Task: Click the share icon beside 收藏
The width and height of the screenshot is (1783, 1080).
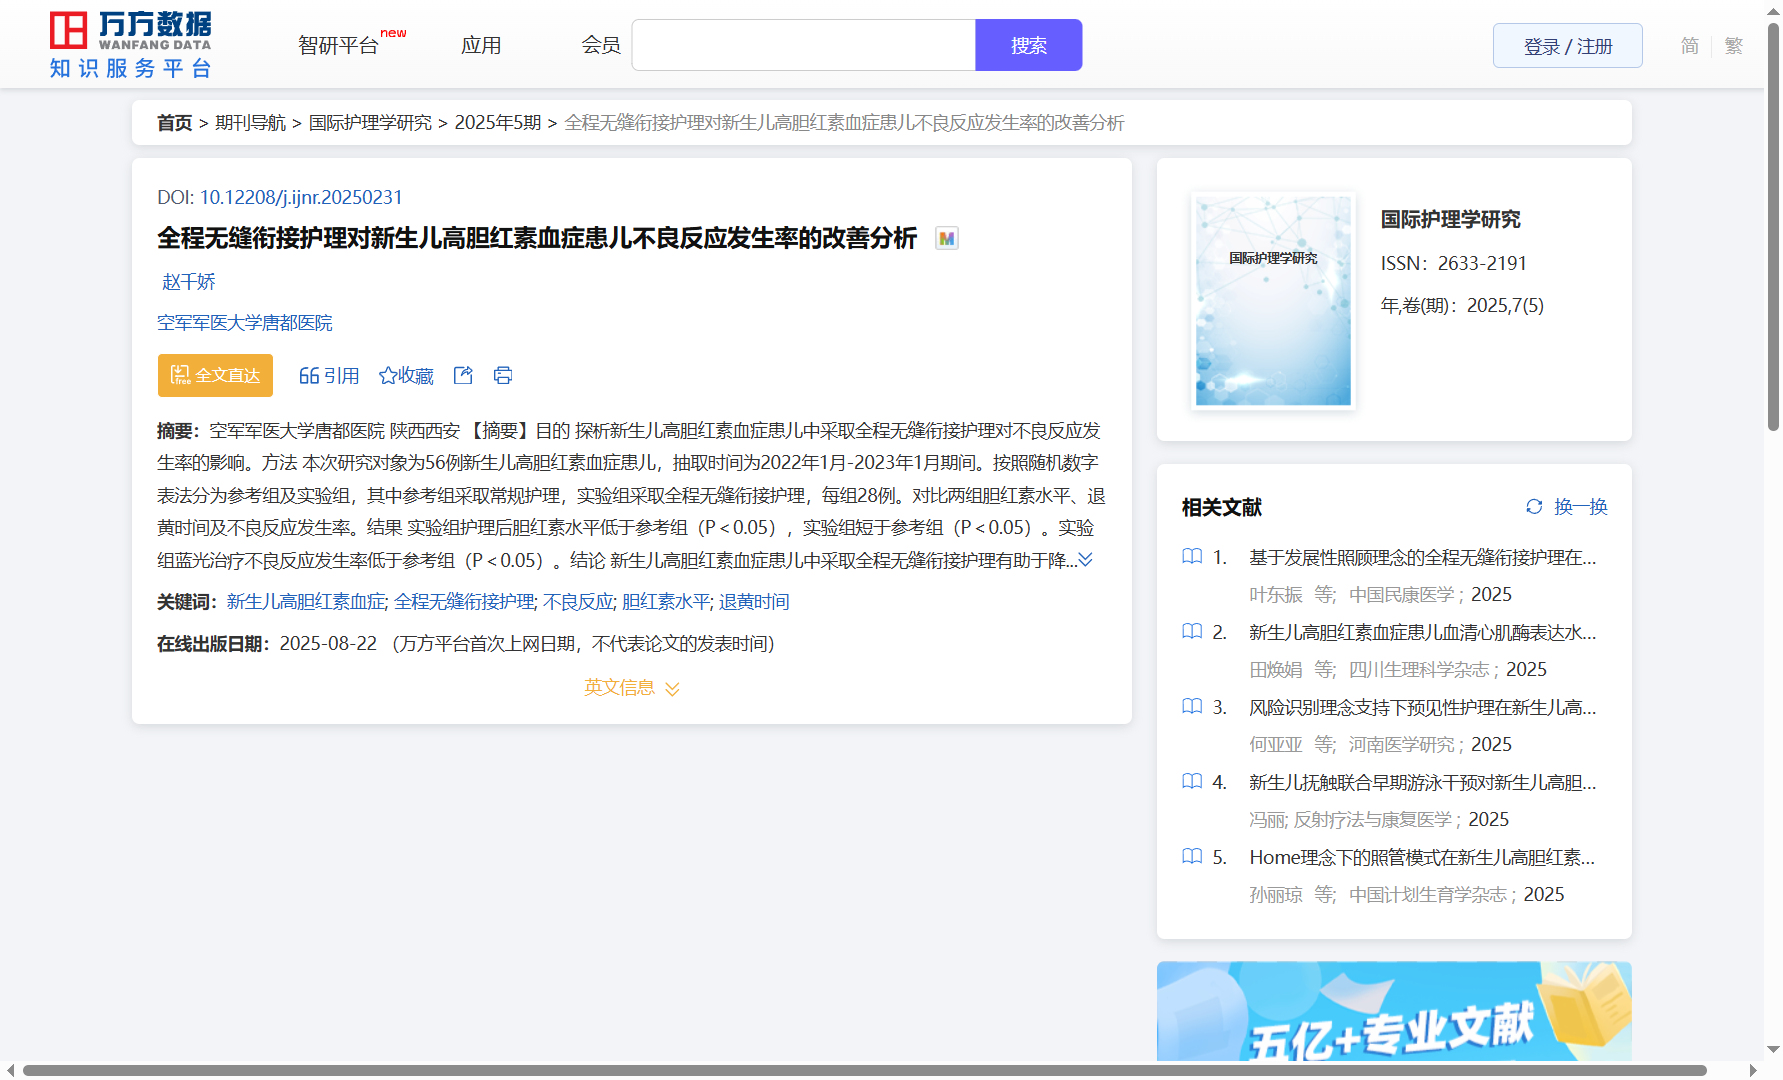Action: (463, 375)
